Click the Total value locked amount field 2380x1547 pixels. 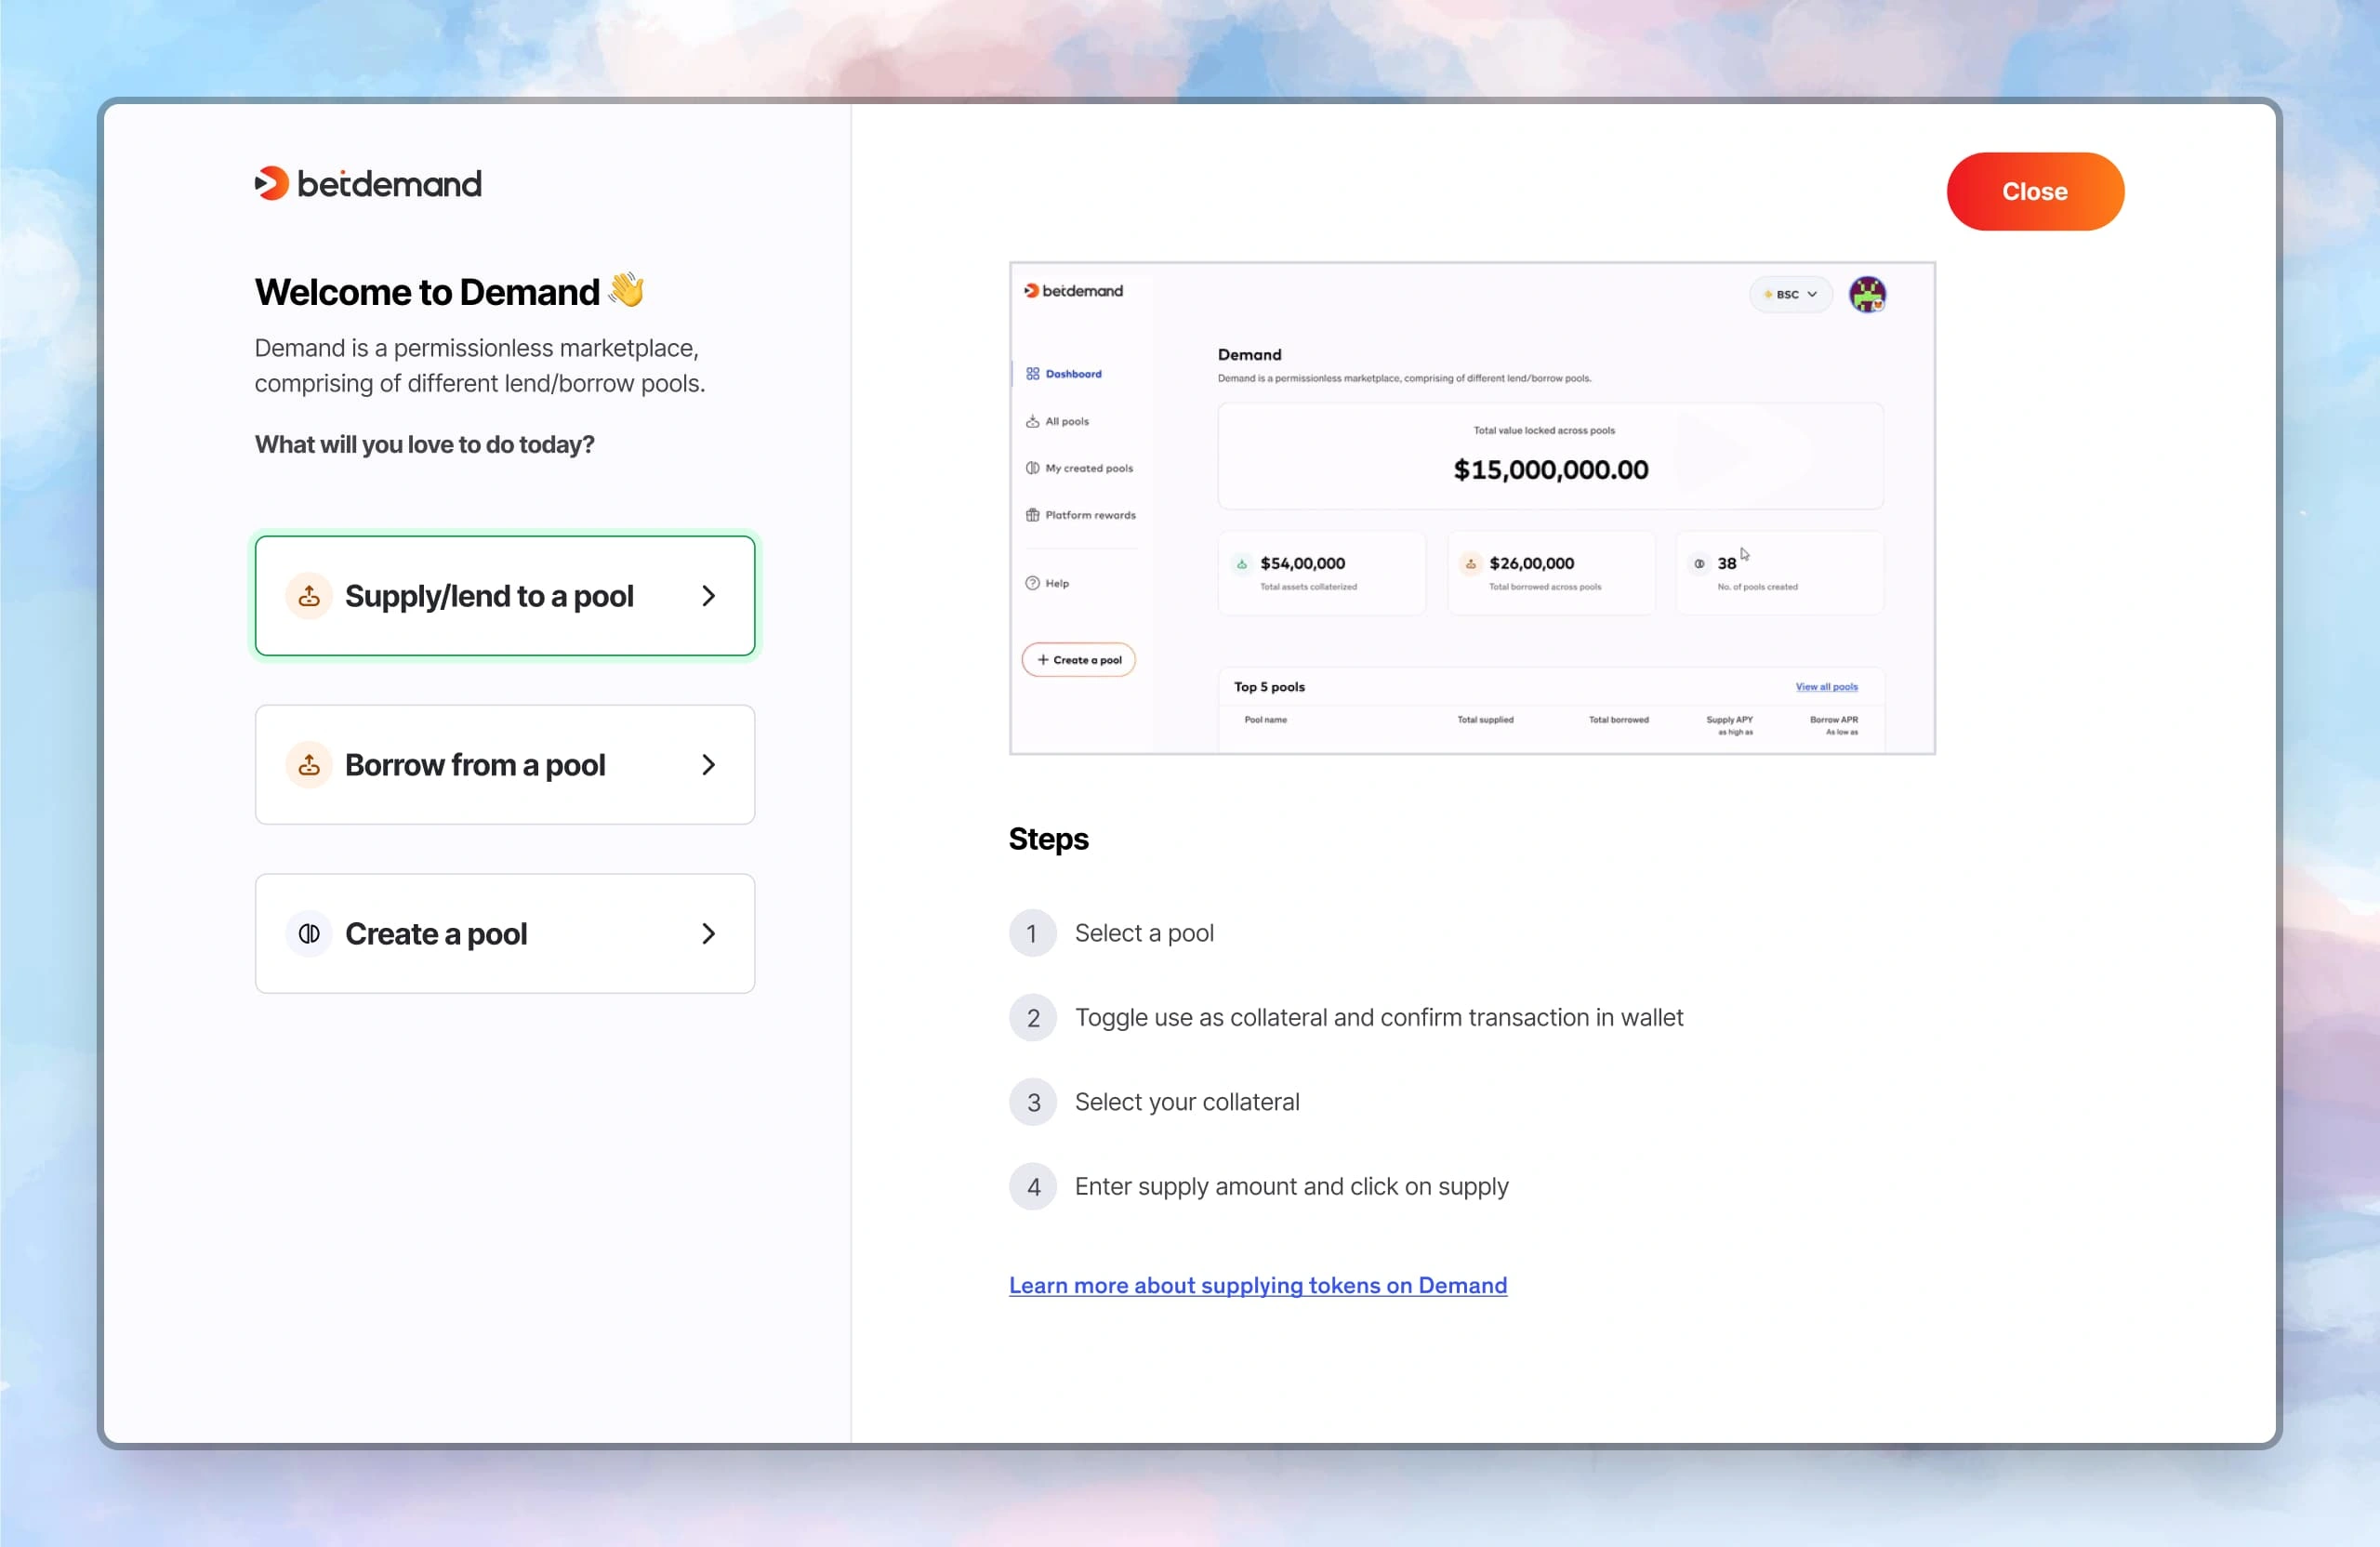coord(1549,469)
